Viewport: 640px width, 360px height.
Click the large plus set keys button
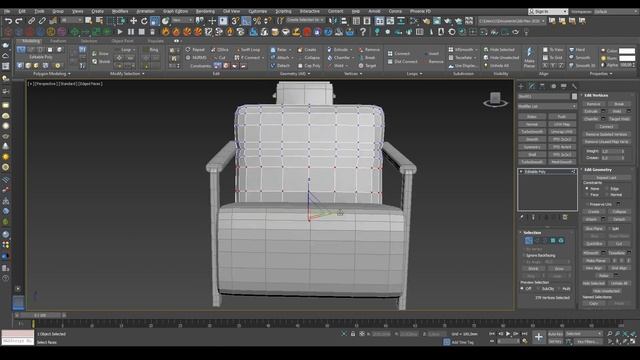pyautogui.click(x=539, y=337)
